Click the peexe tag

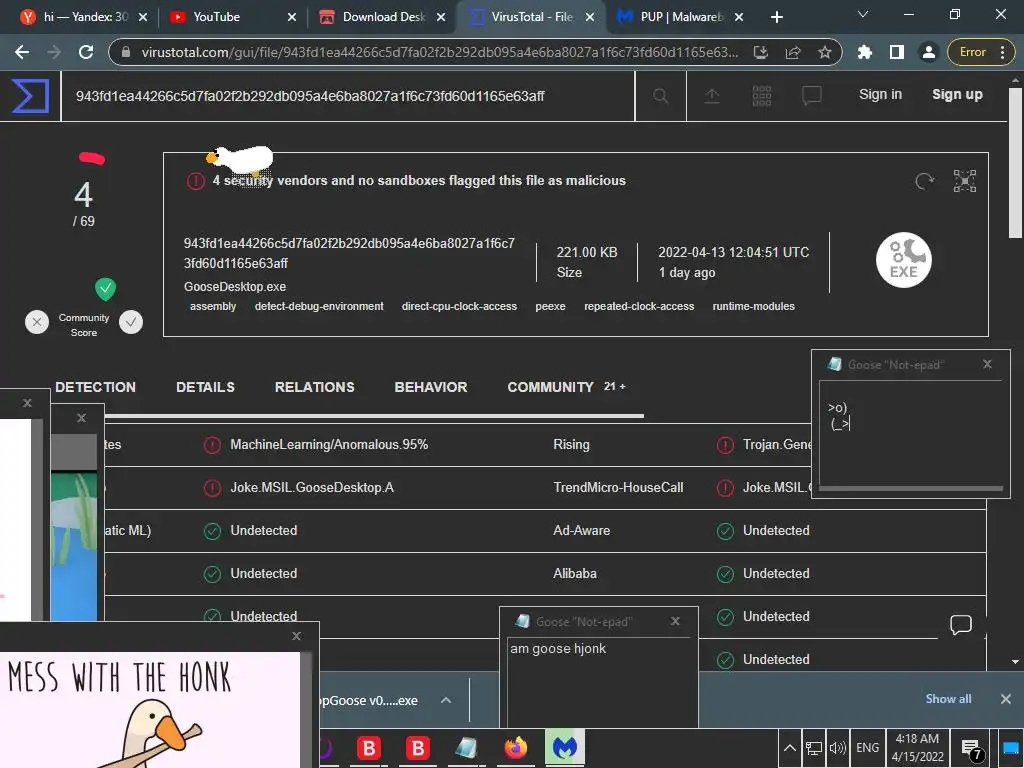(551, 306)
